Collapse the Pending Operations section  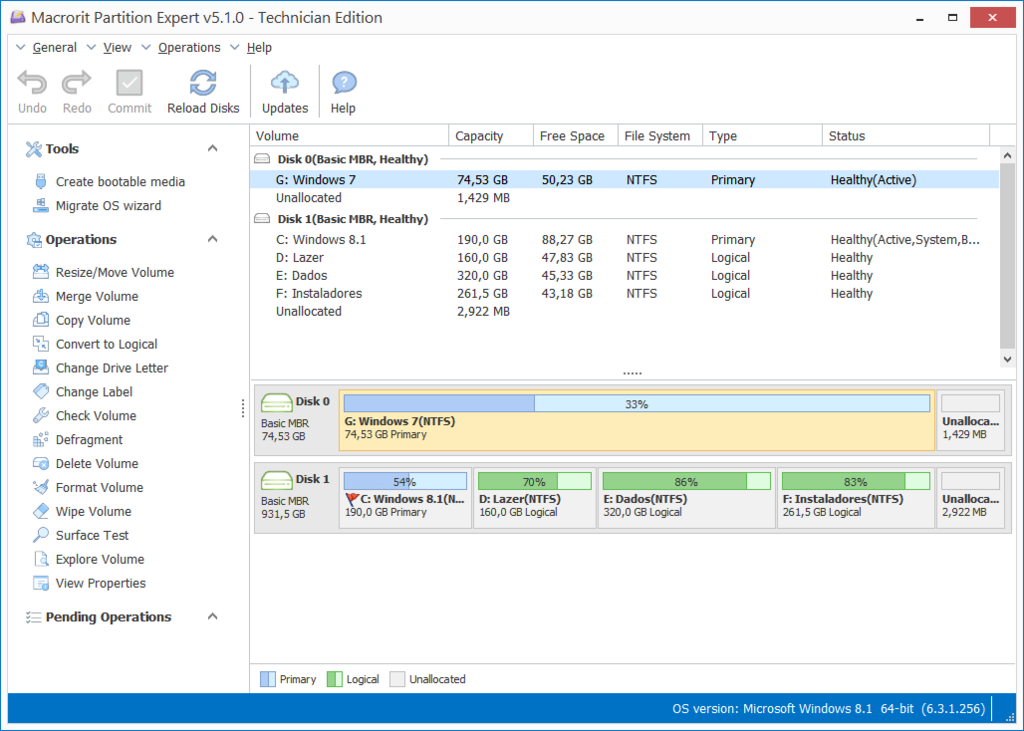(x=212, y=617)
